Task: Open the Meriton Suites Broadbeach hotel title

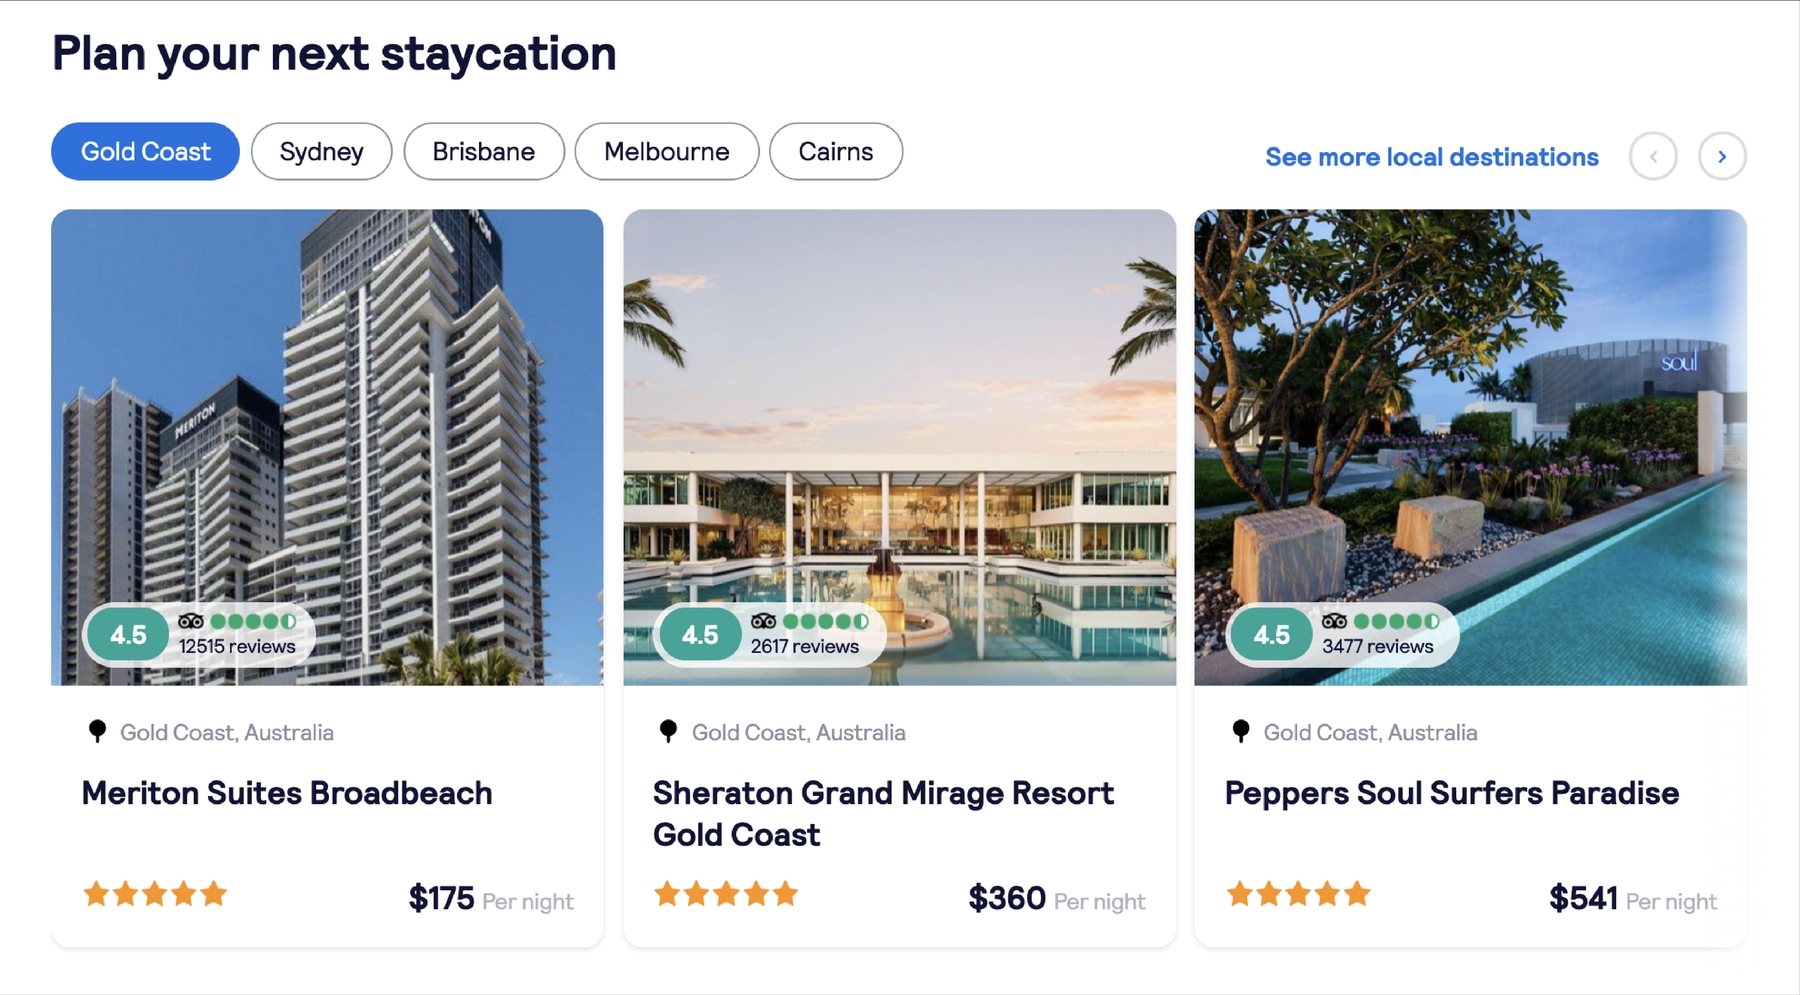Action: (287, 793)
